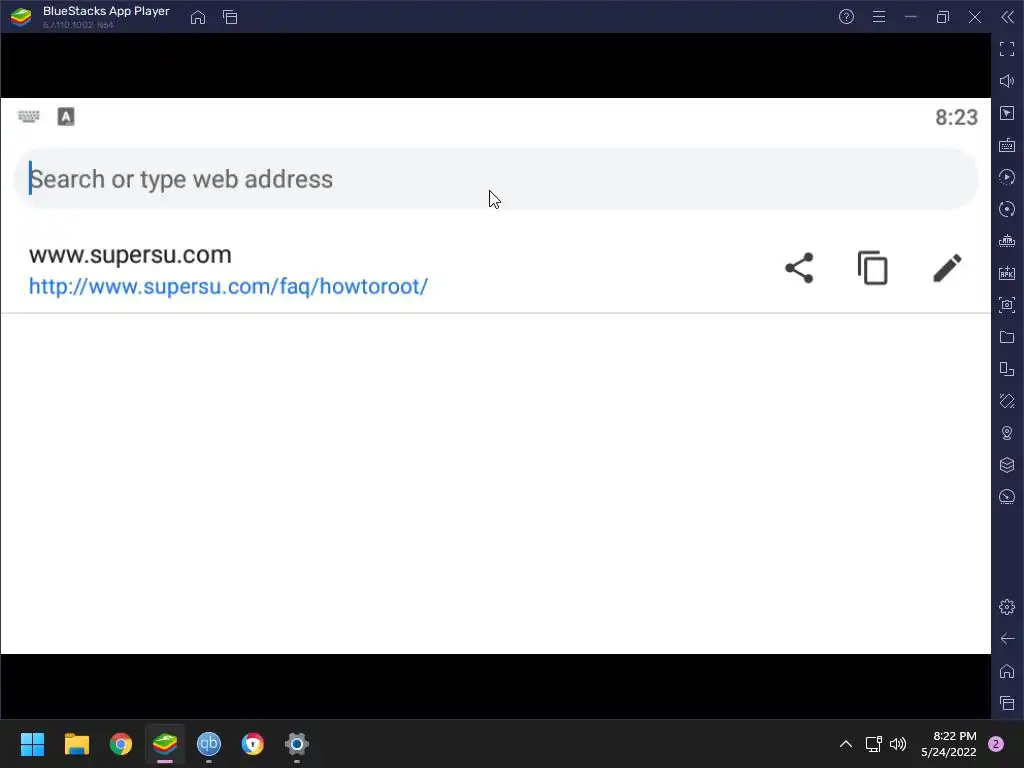Open the BlueStacks hamburger menu

[879, 17]
